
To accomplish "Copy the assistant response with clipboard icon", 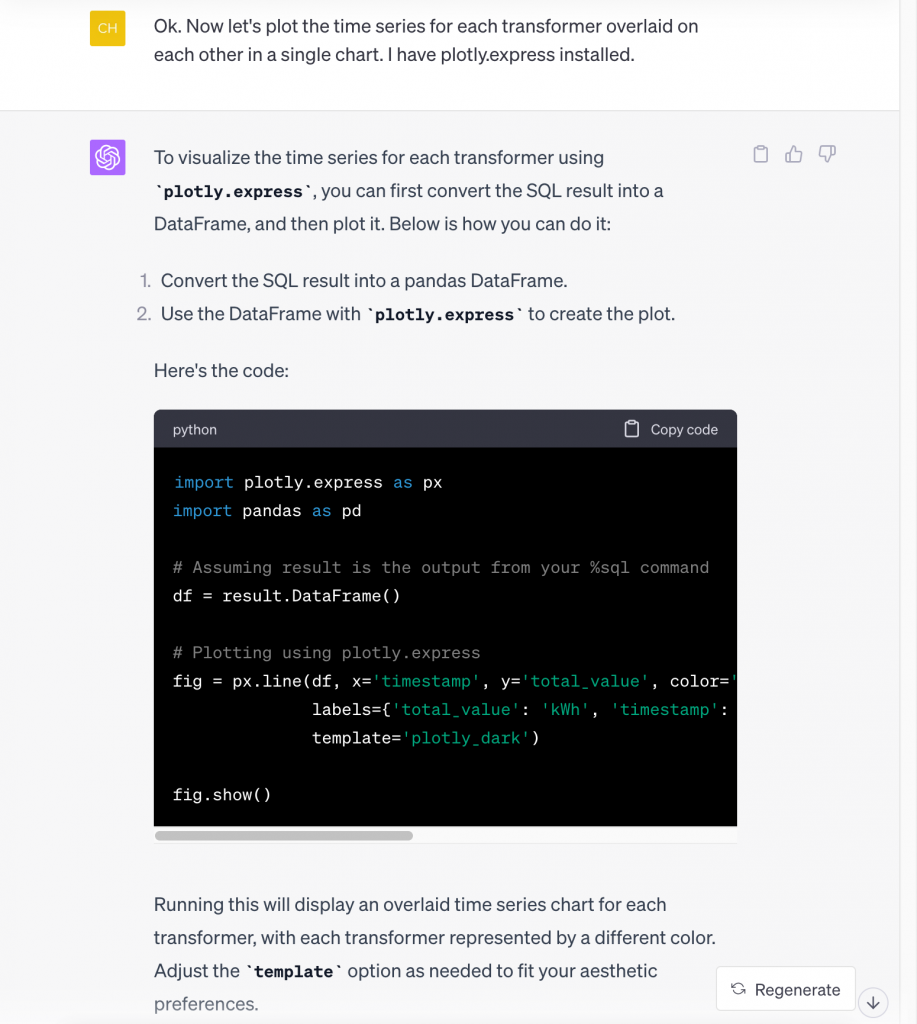I will (760, 154).
